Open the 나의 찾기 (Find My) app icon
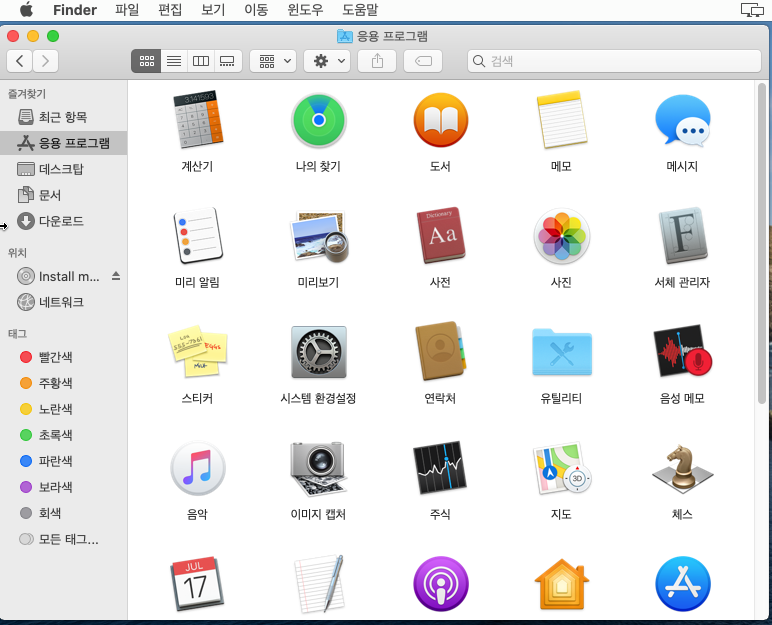772x625 pixels. pyautogui.click(x=318, y=120)
